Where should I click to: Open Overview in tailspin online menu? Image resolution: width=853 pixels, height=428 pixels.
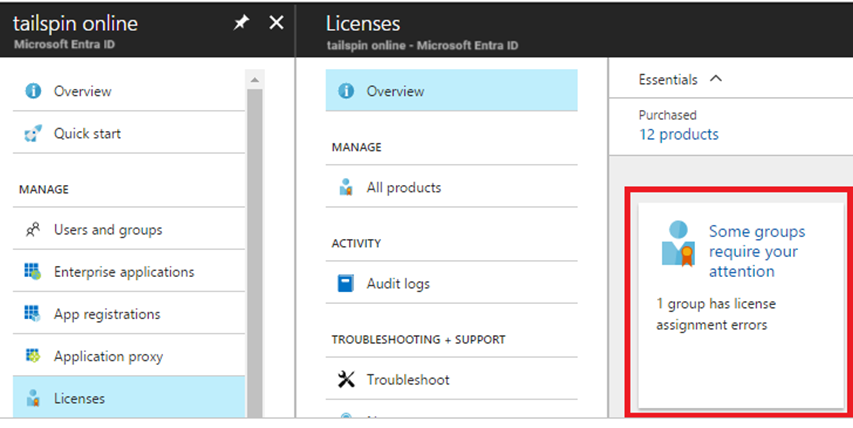point(129,91)
